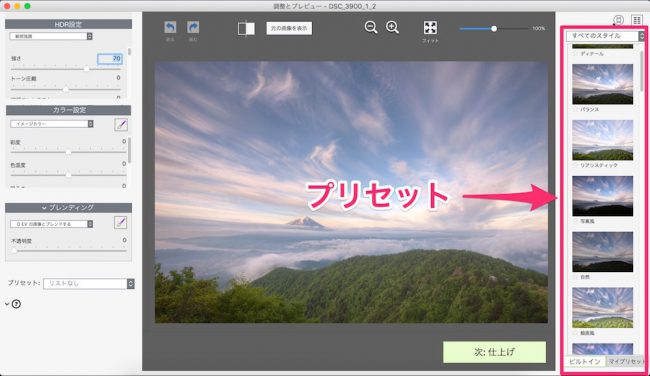Click the 強さ value field showing 70
This screenshot has width=650, height=376.
click(x=110, y=59)
